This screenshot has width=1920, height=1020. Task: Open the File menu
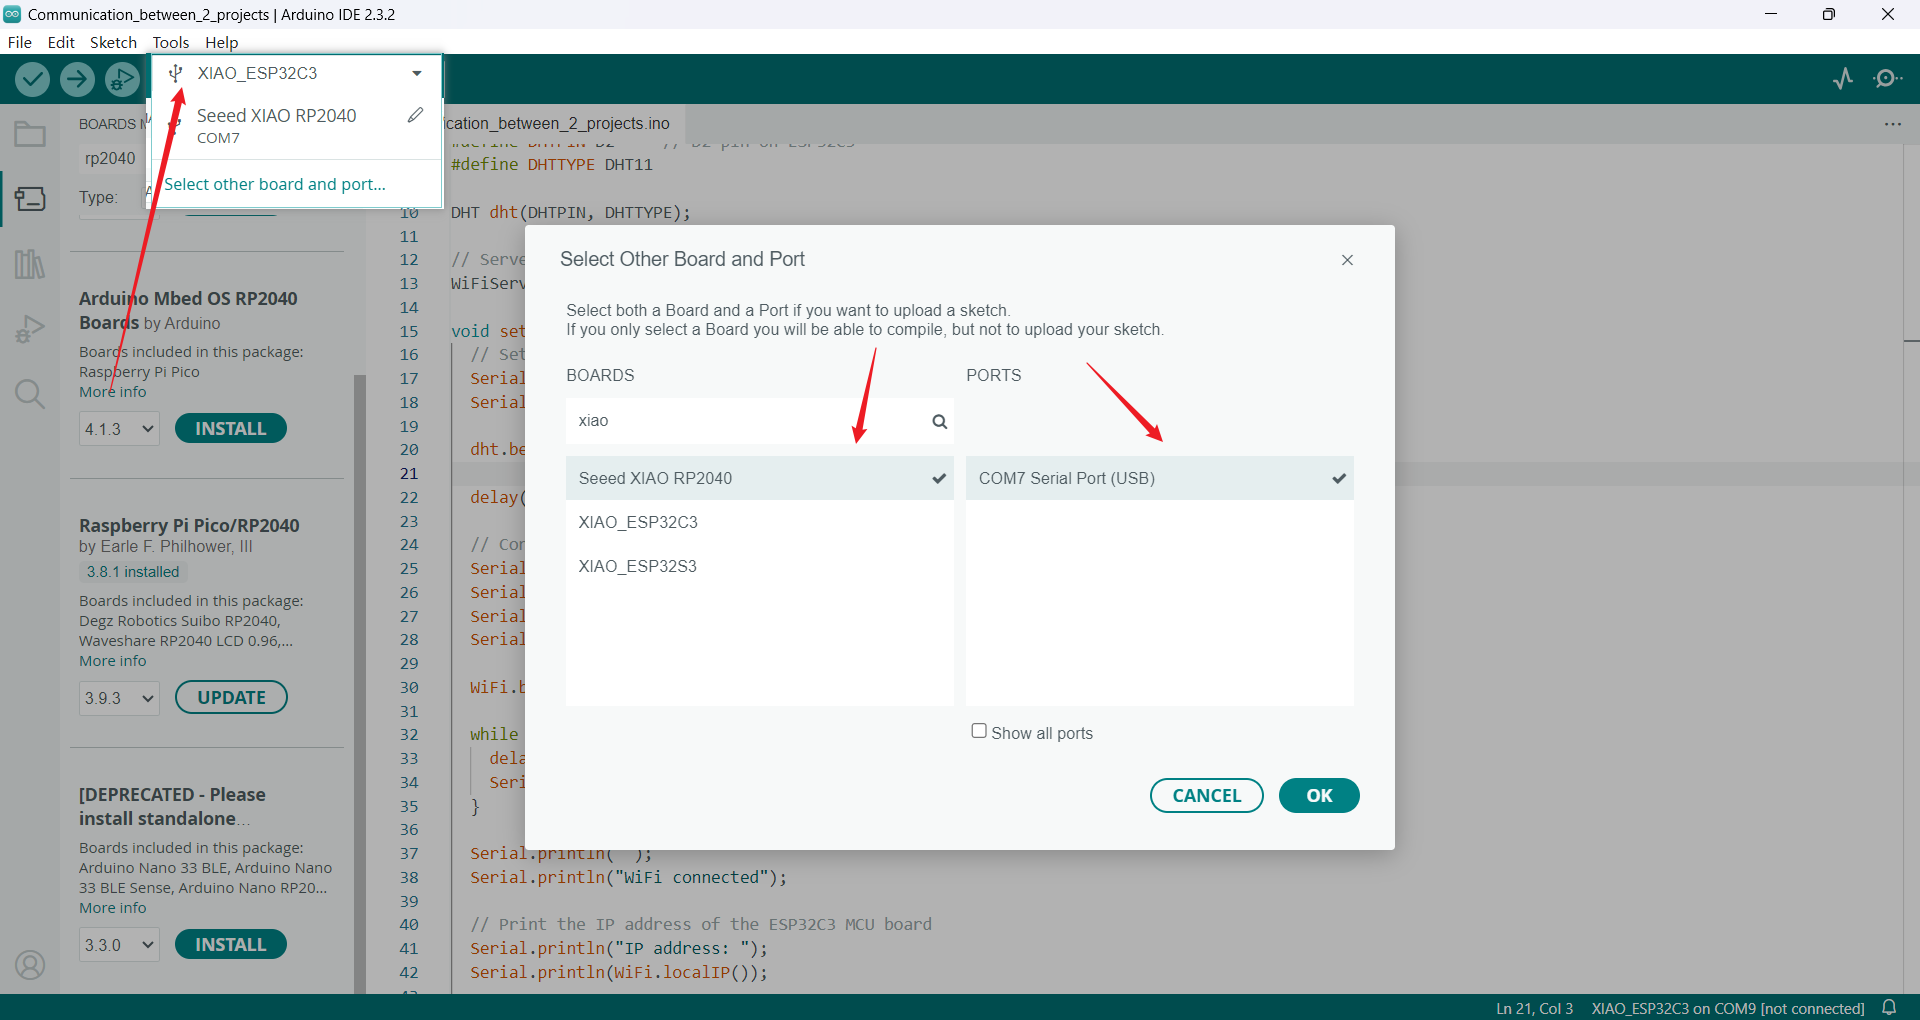(x=20, y=42)
